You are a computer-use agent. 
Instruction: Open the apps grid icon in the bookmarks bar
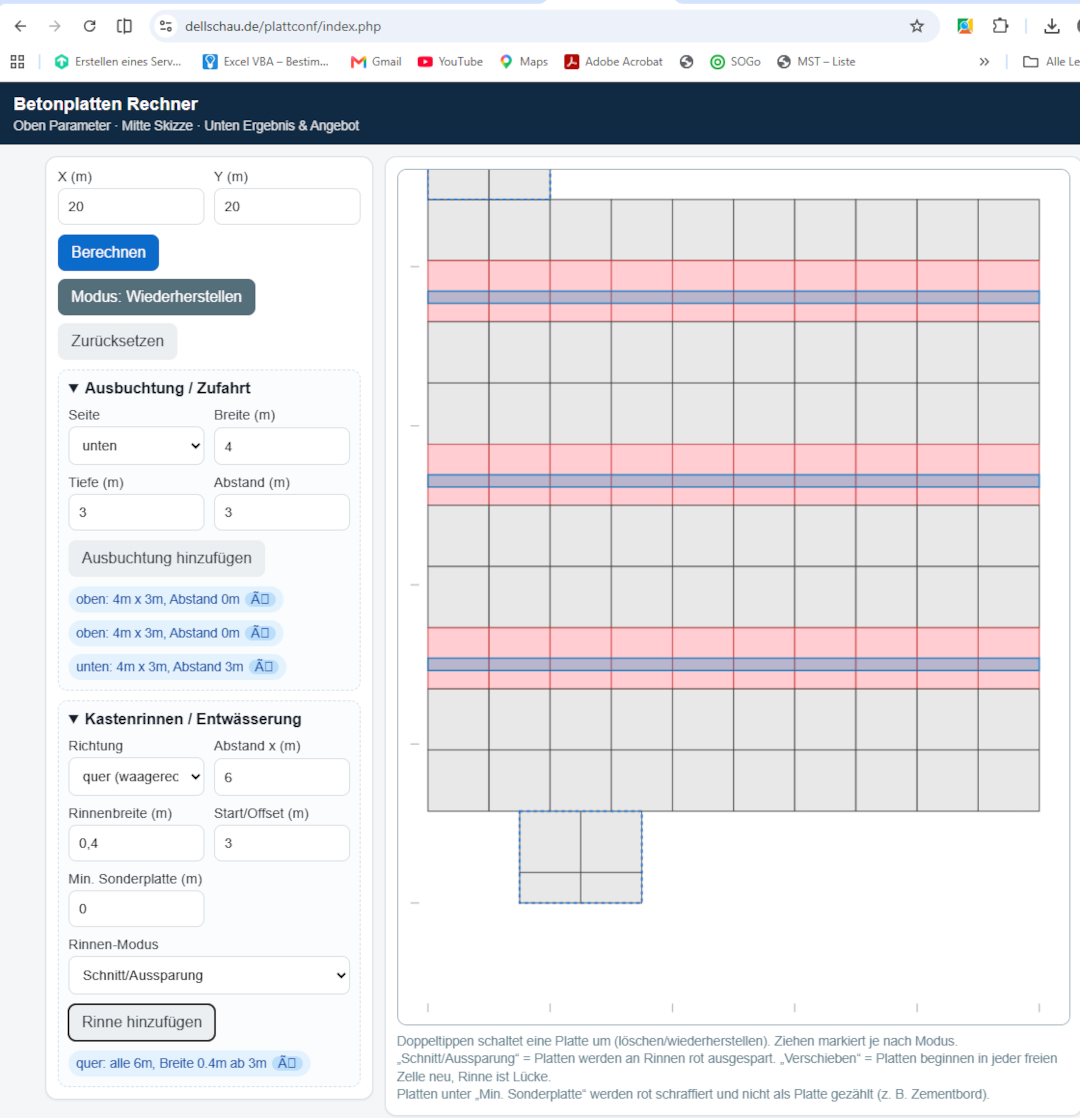coord(17,62)
